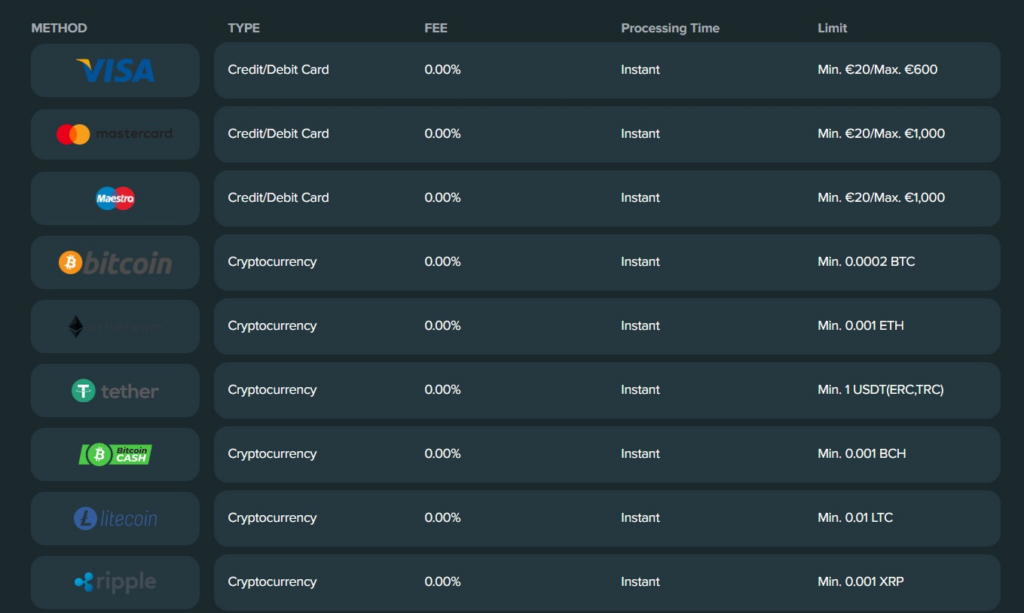Image resolution: width=1024 pixels, height=613 pixels.
Task: Click the Limit column header
Action: click(832, 28)
